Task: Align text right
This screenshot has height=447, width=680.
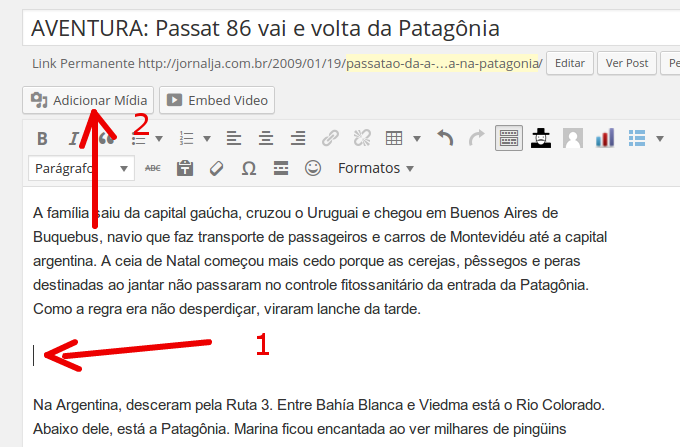Action: [x=298, y=139]
